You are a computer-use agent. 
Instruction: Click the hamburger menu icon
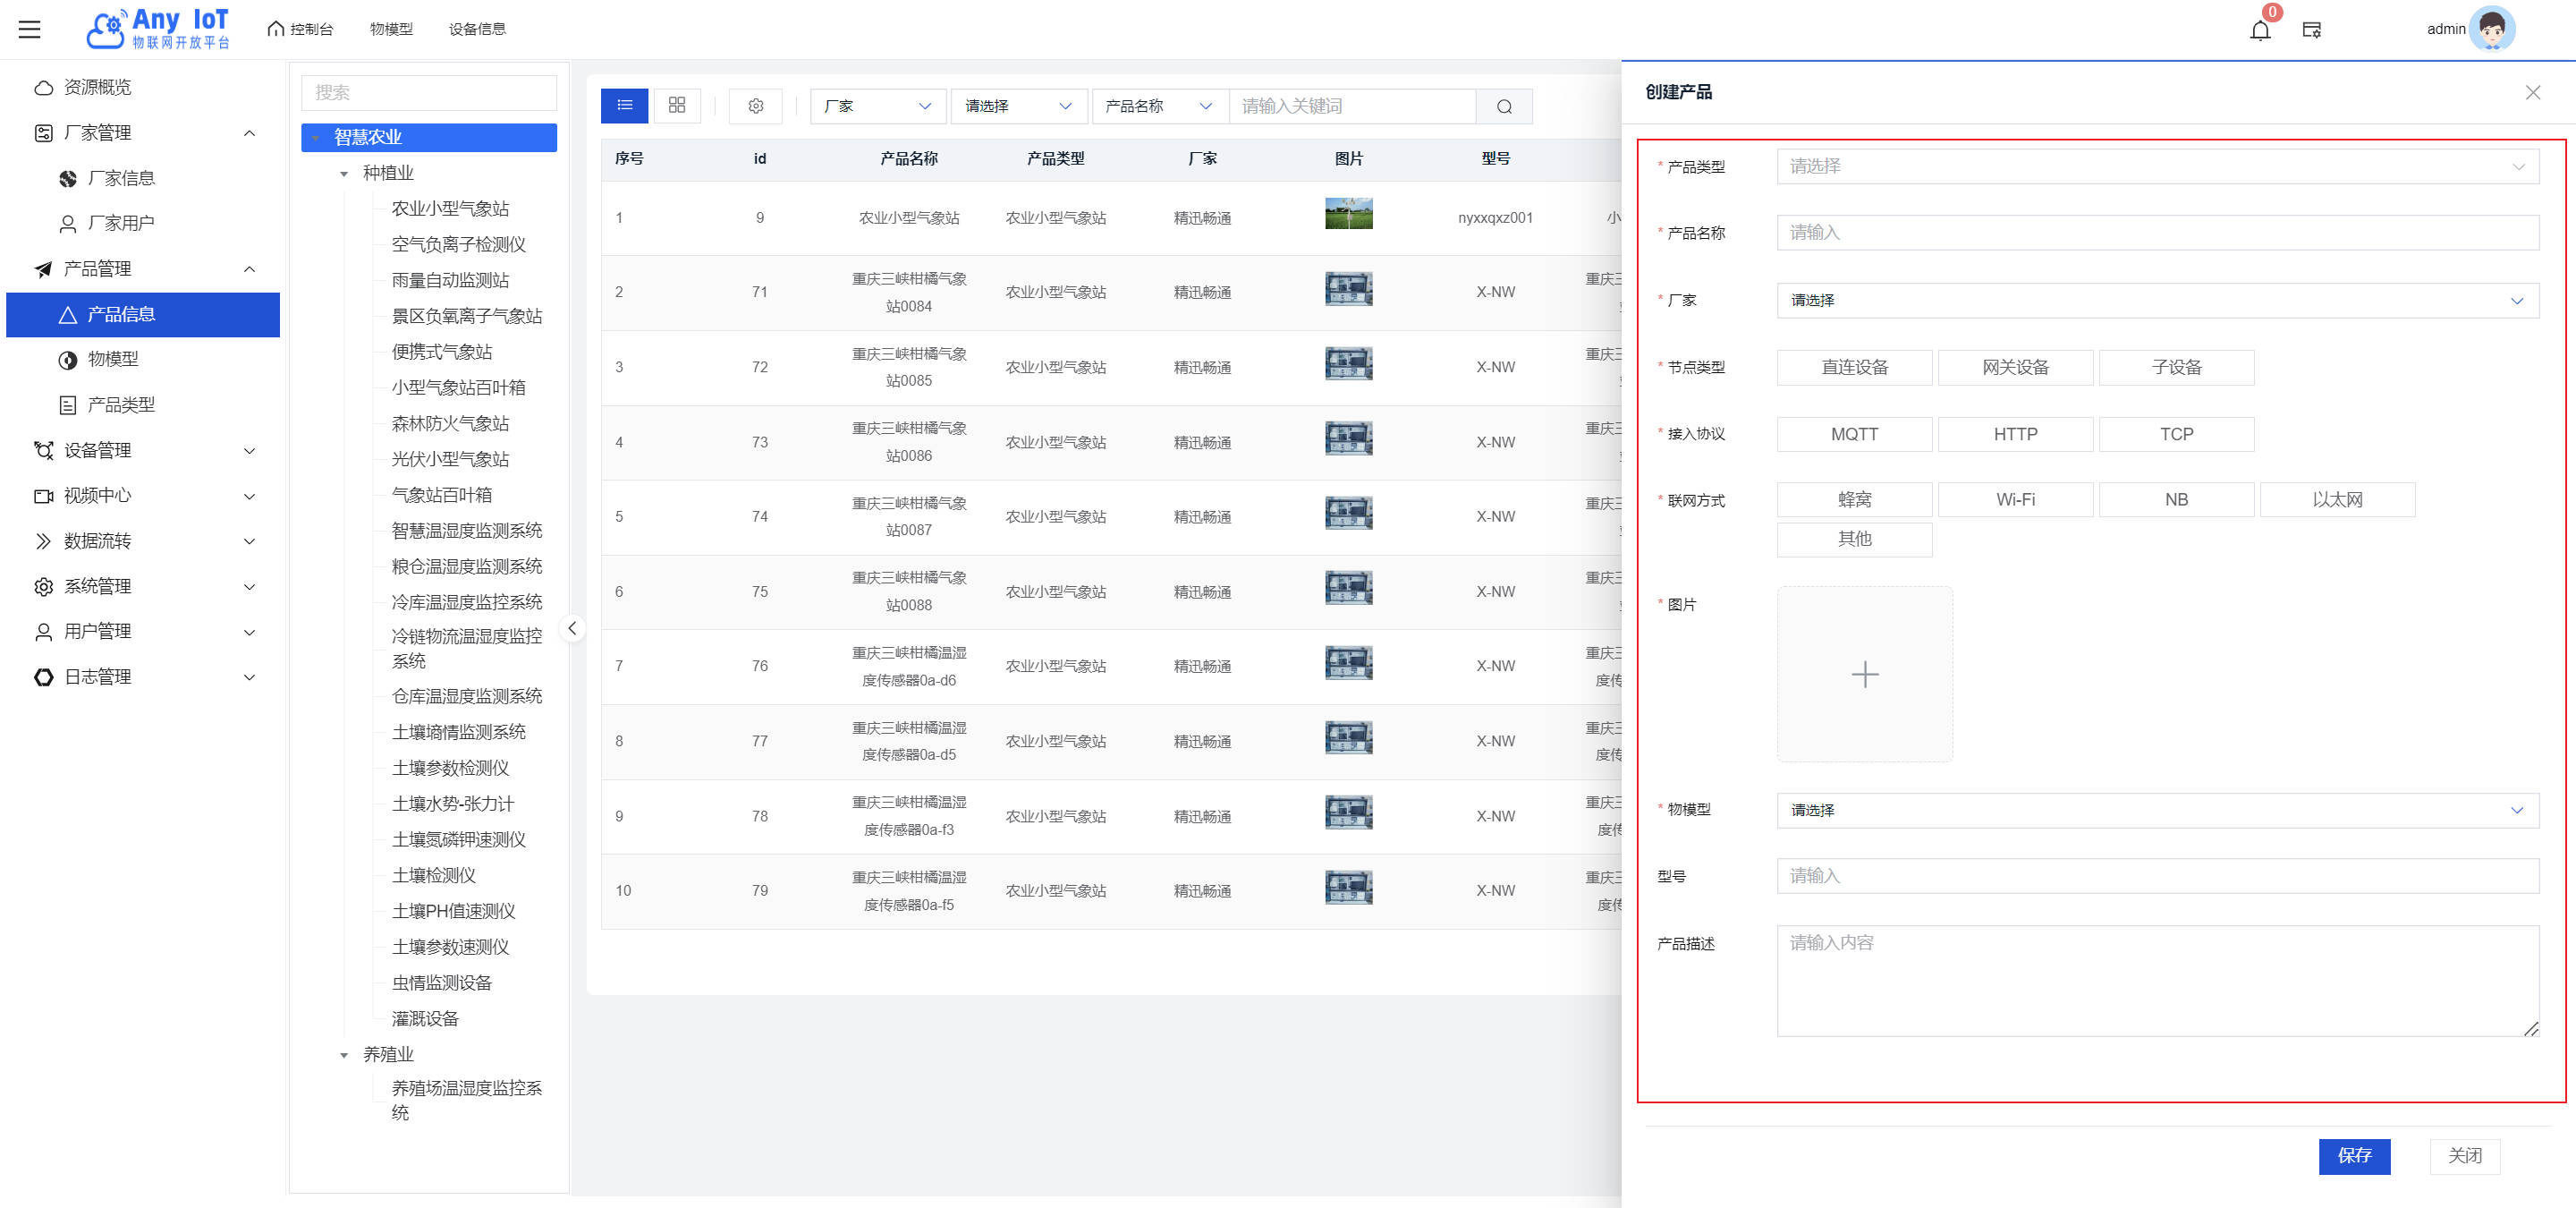[30, 29]
